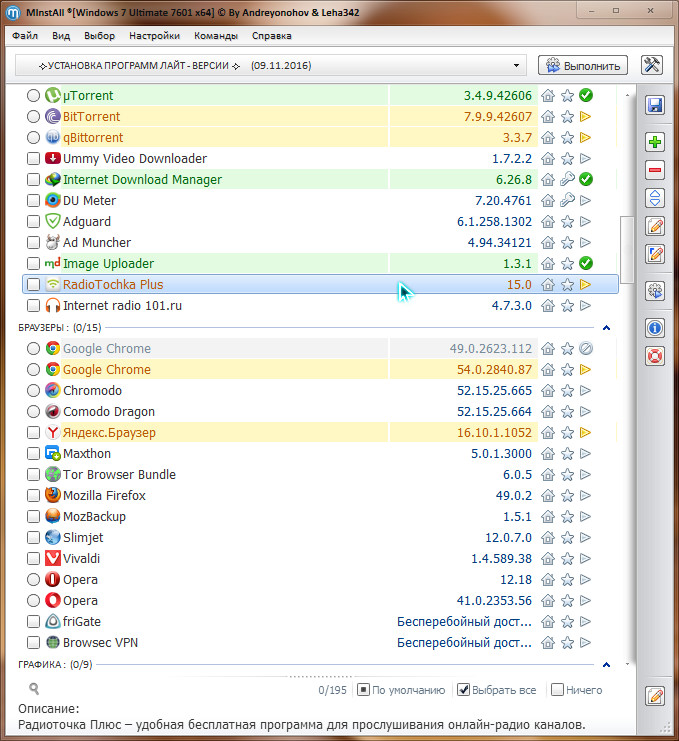
Task: Select the Slimjet row
Action: [x=320, y=537]
